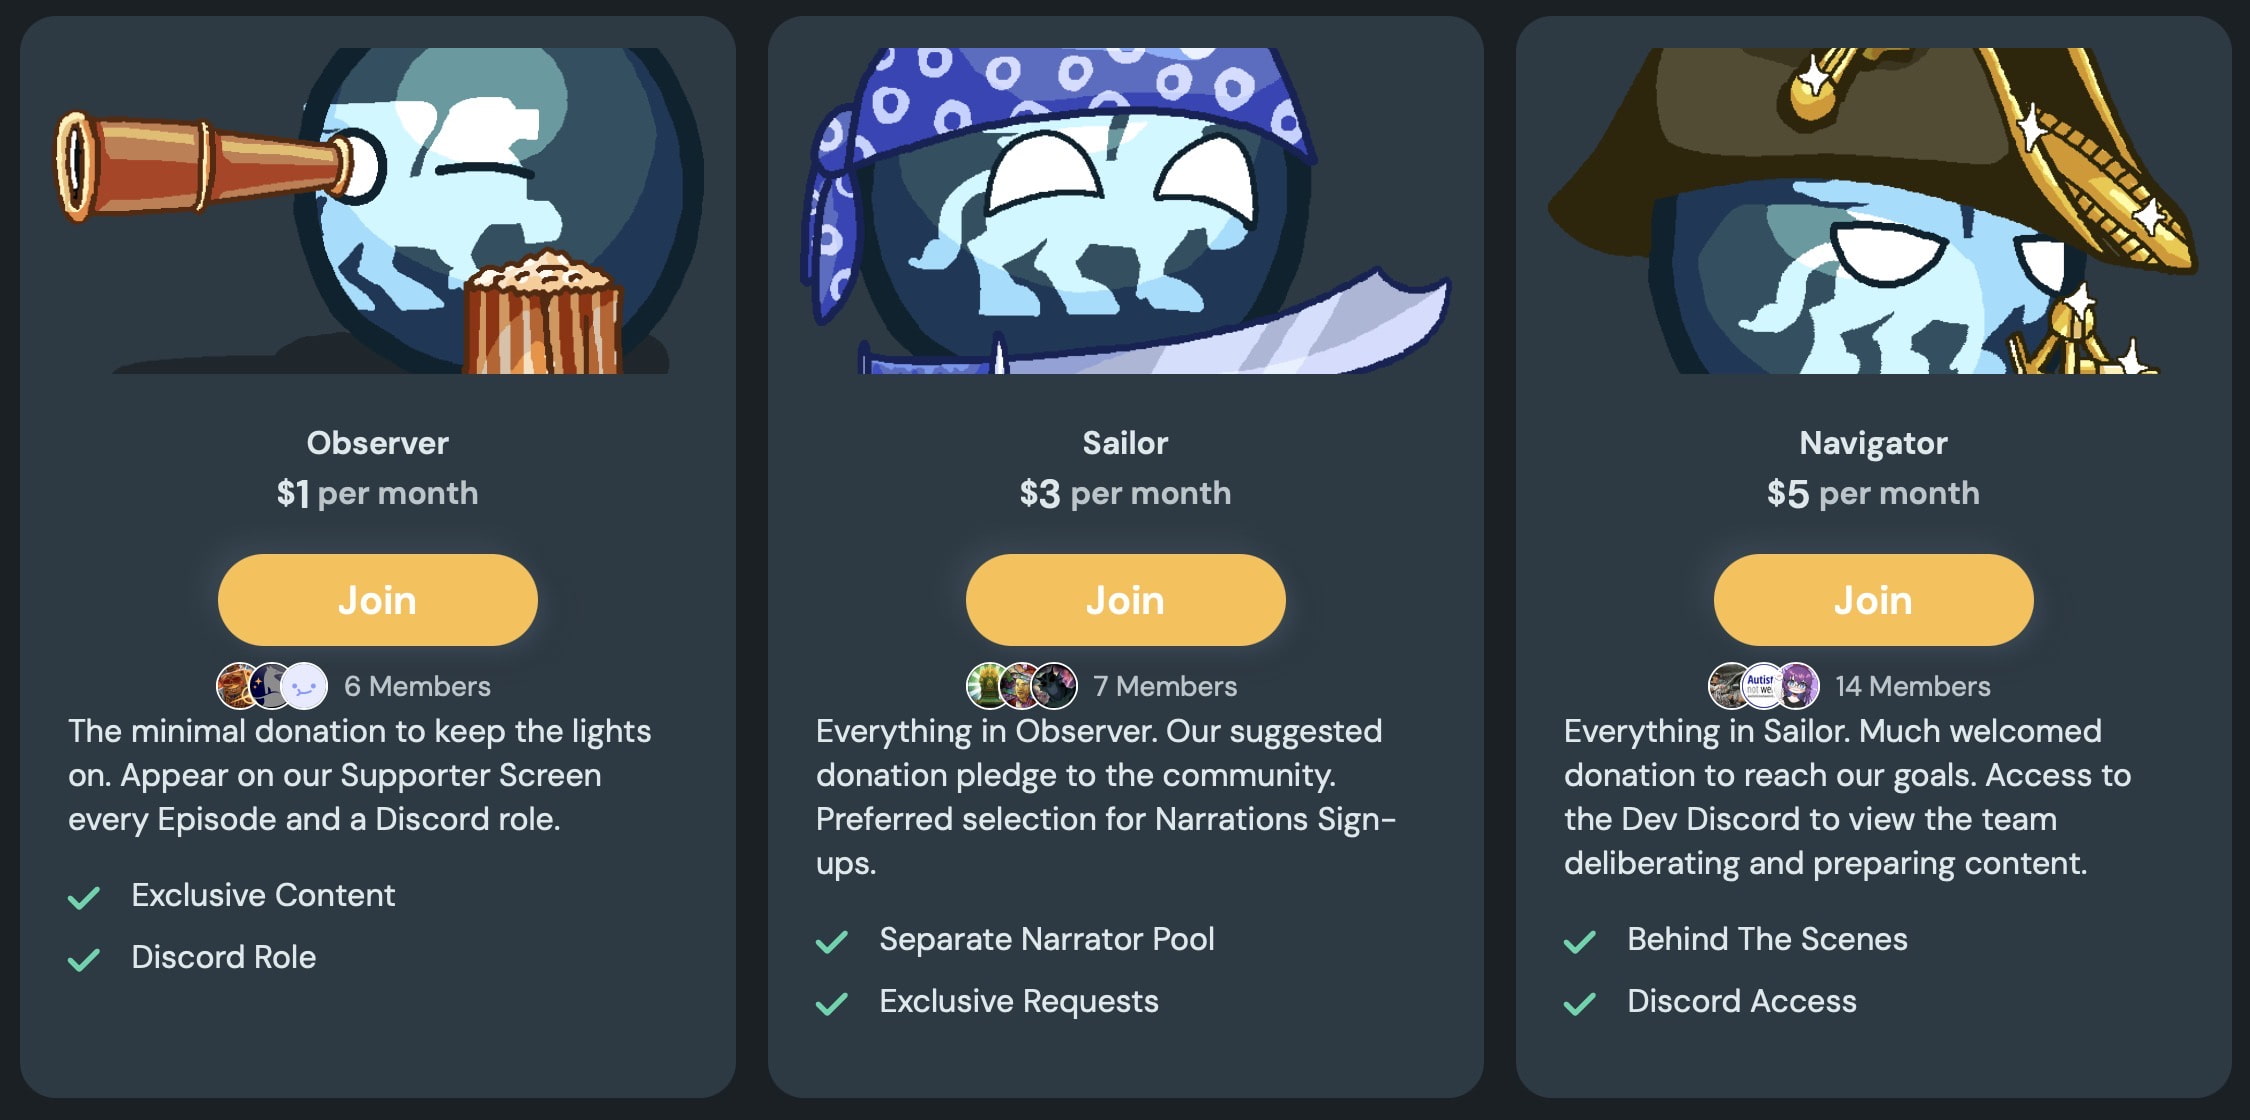2250x1120 pixels.
Task: Join the Observer tier
Action: click(x=377, y=600)
